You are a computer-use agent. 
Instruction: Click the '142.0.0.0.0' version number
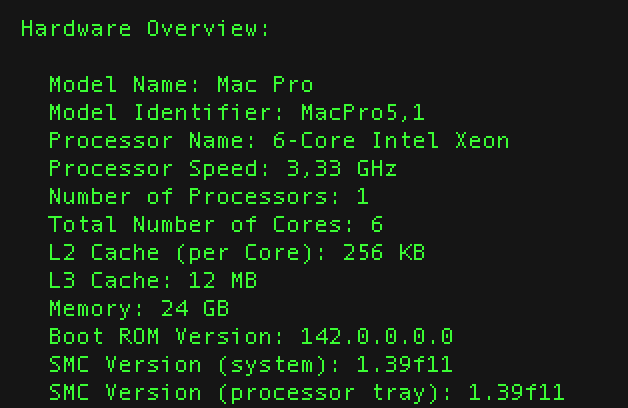click(x=377, y=336)
